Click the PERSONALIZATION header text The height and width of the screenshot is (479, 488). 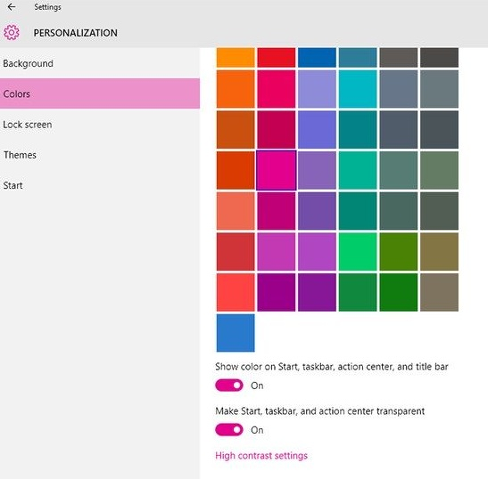[75, 33]
